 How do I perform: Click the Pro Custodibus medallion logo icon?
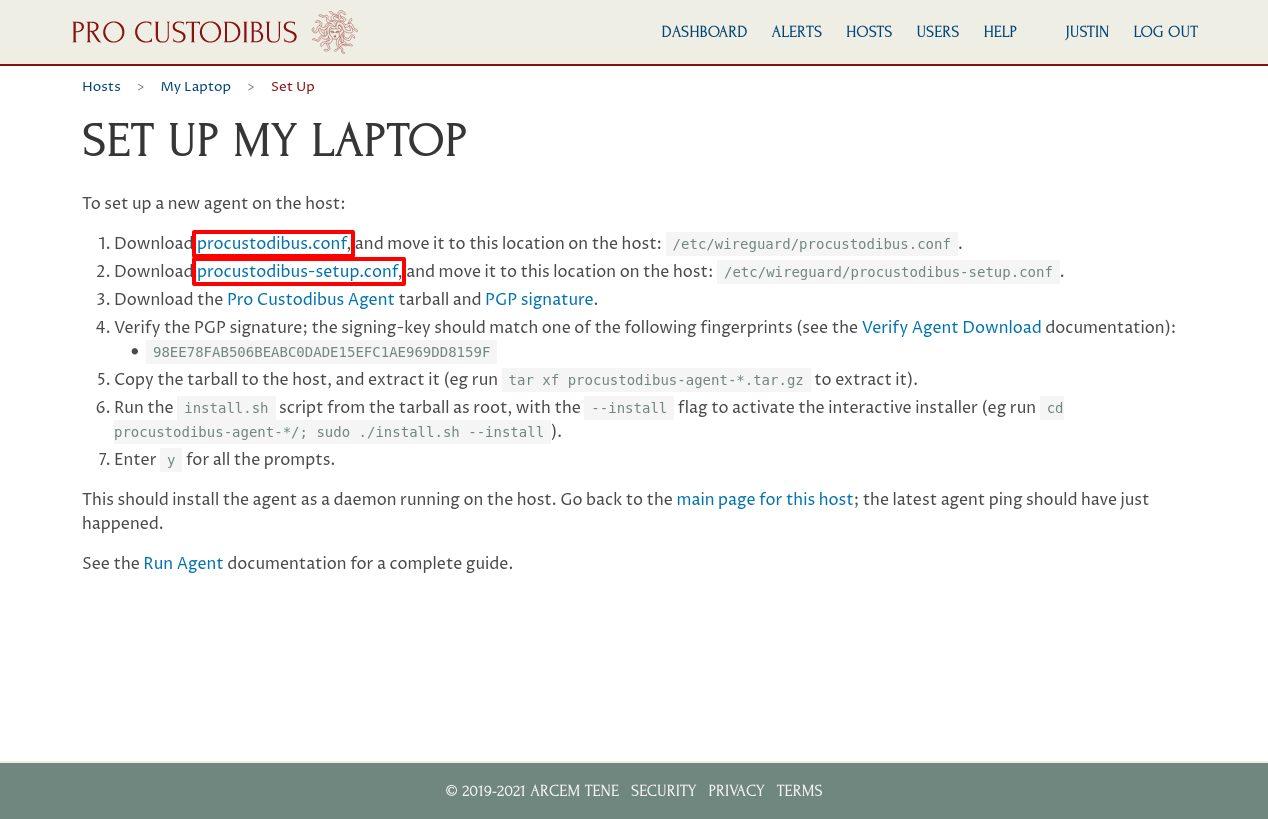pos(334,32)
